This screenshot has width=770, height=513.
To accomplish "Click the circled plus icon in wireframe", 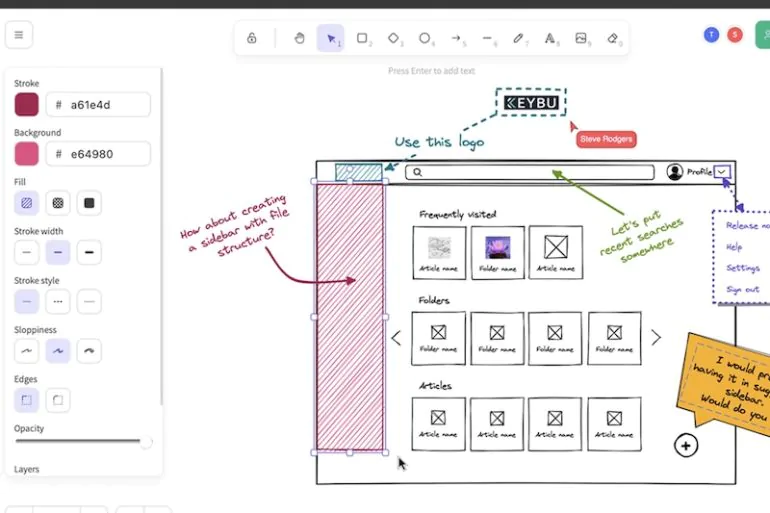I will (x=686, y=446).
